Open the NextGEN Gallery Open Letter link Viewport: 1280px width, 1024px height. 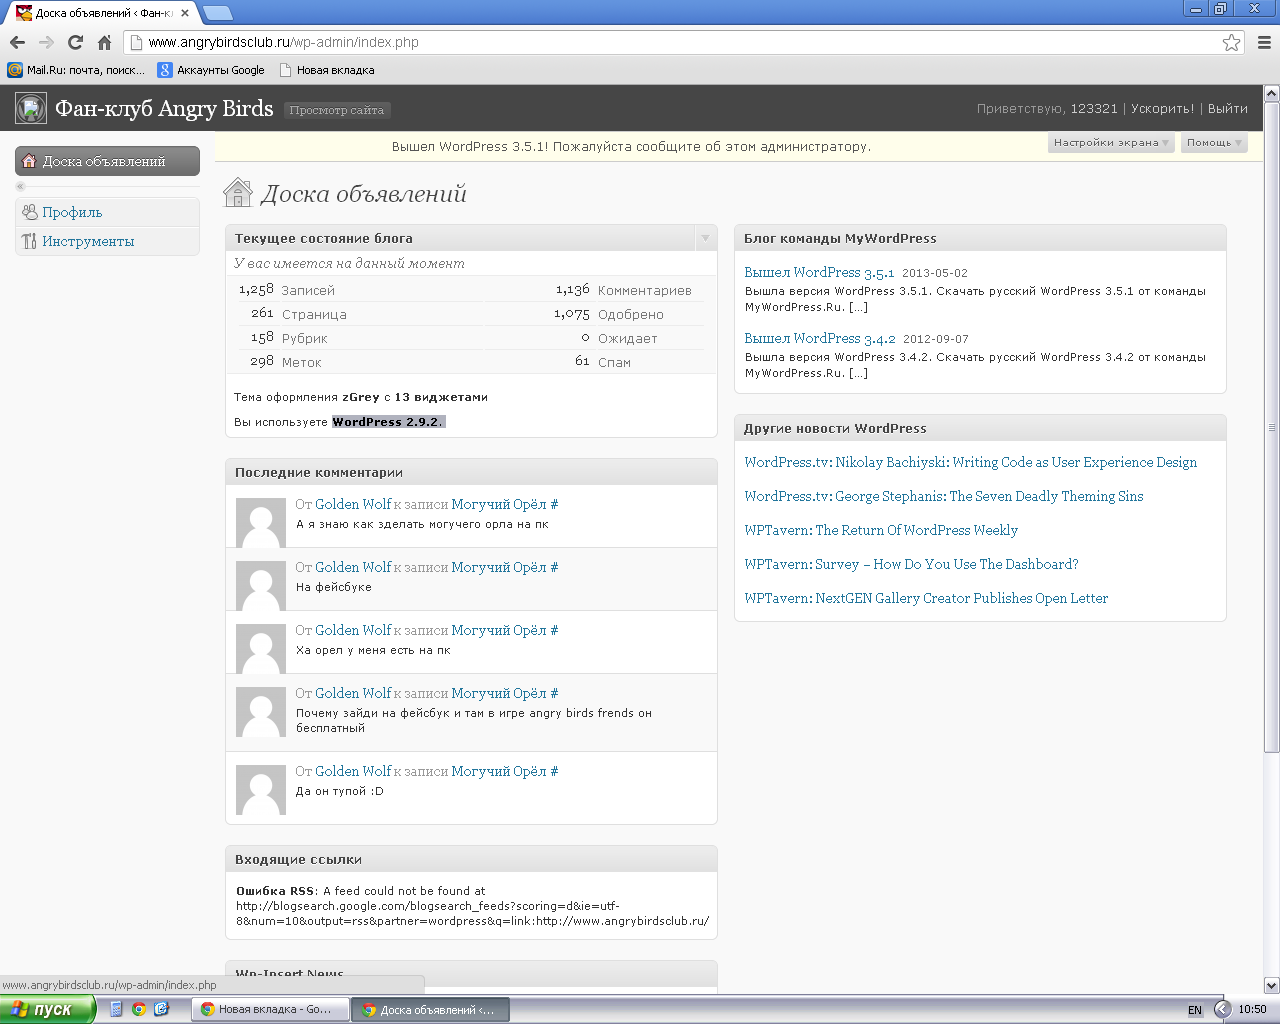(x=926, y=598)
